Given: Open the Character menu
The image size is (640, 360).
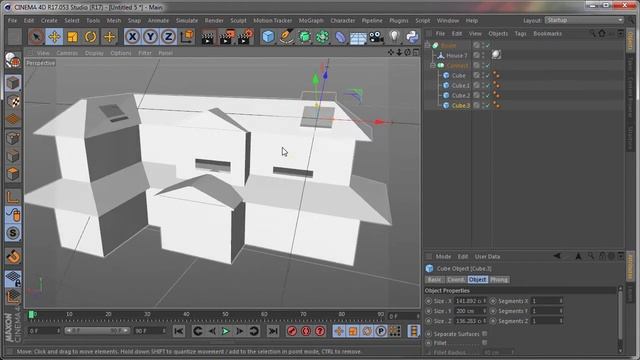Looking at the screenshot, I should pos(343,20).
